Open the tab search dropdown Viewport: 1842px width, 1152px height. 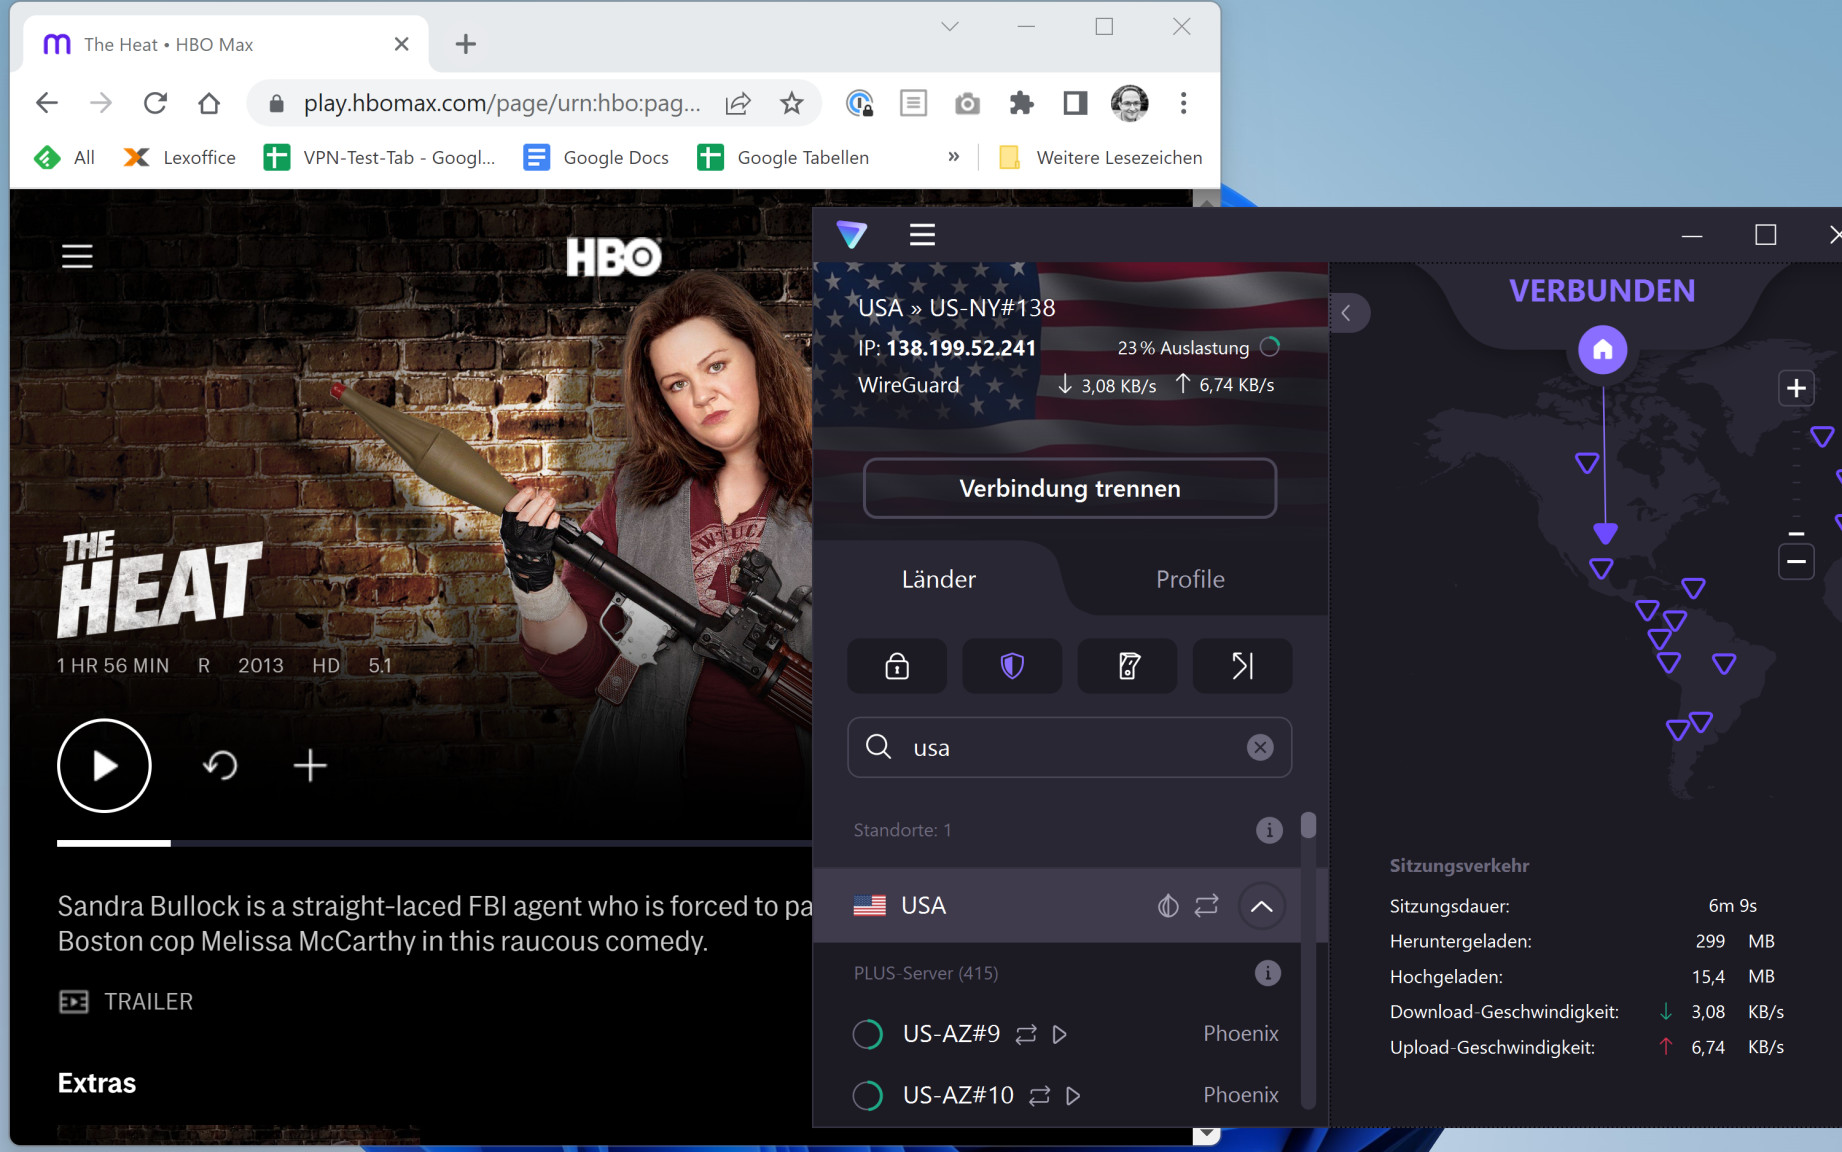[950, 27]
